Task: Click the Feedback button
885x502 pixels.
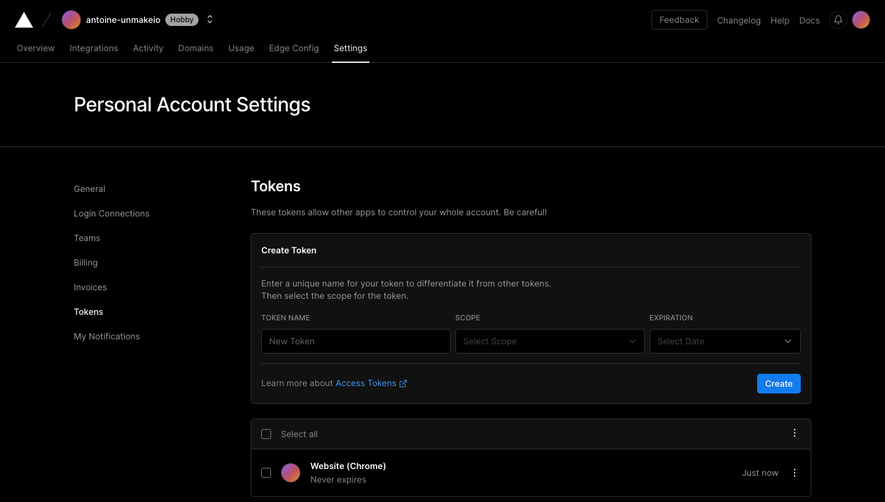Action: 679,20
